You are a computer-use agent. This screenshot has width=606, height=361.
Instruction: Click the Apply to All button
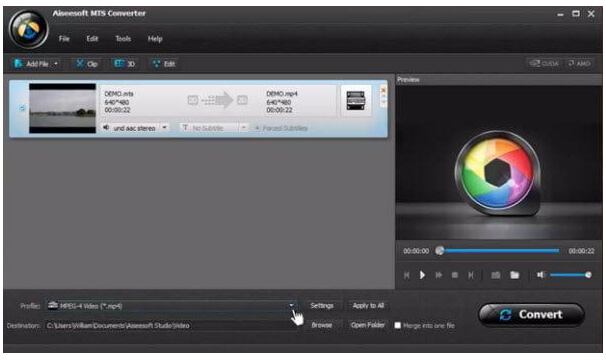(x=368, y=306)
